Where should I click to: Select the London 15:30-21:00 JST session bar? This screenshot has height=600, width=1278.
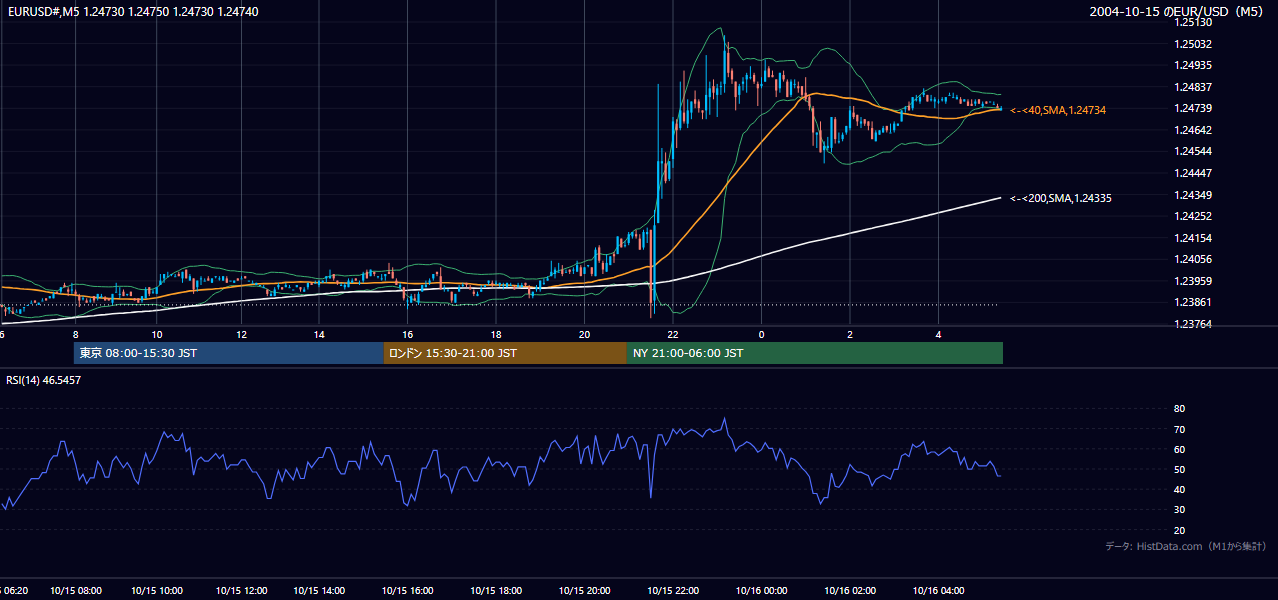coord(505,353)
